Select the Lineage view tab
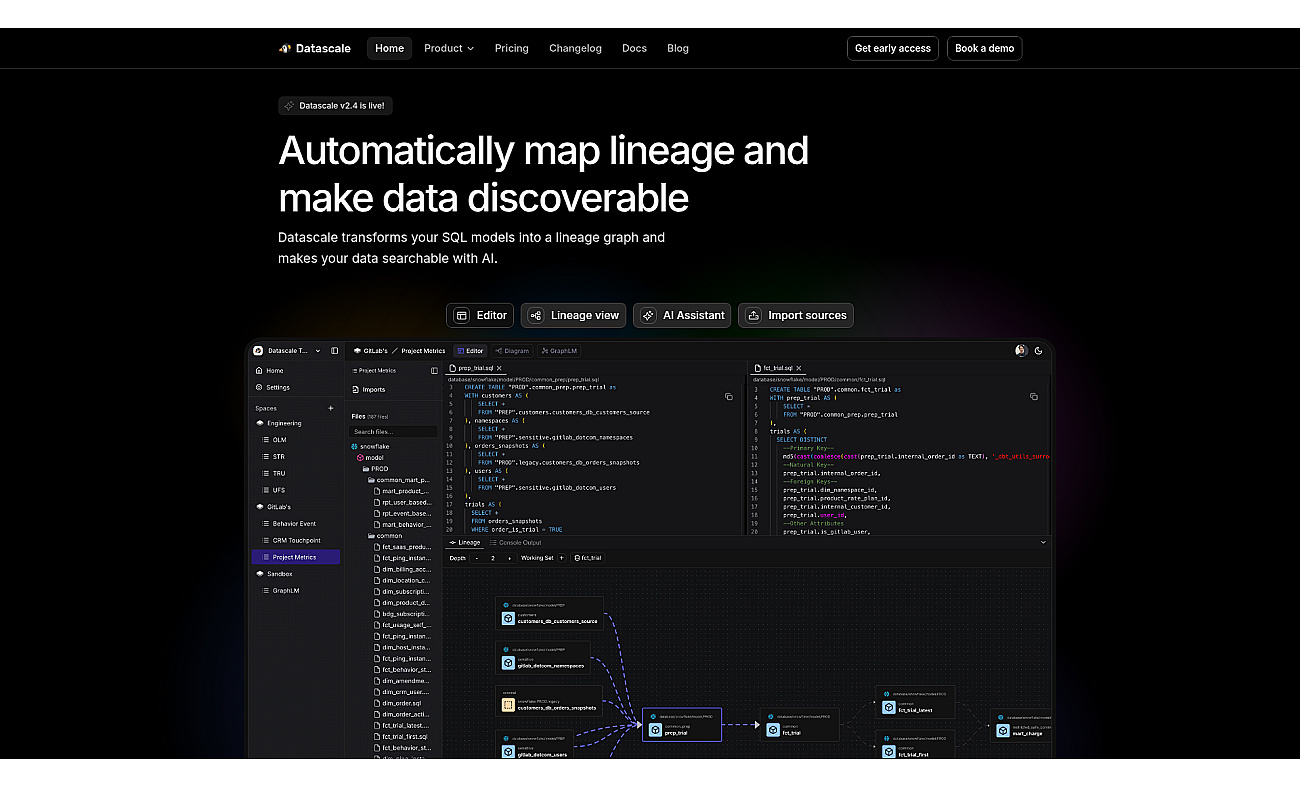This screenshot has height=788, width=1300. tap(574, 315)
